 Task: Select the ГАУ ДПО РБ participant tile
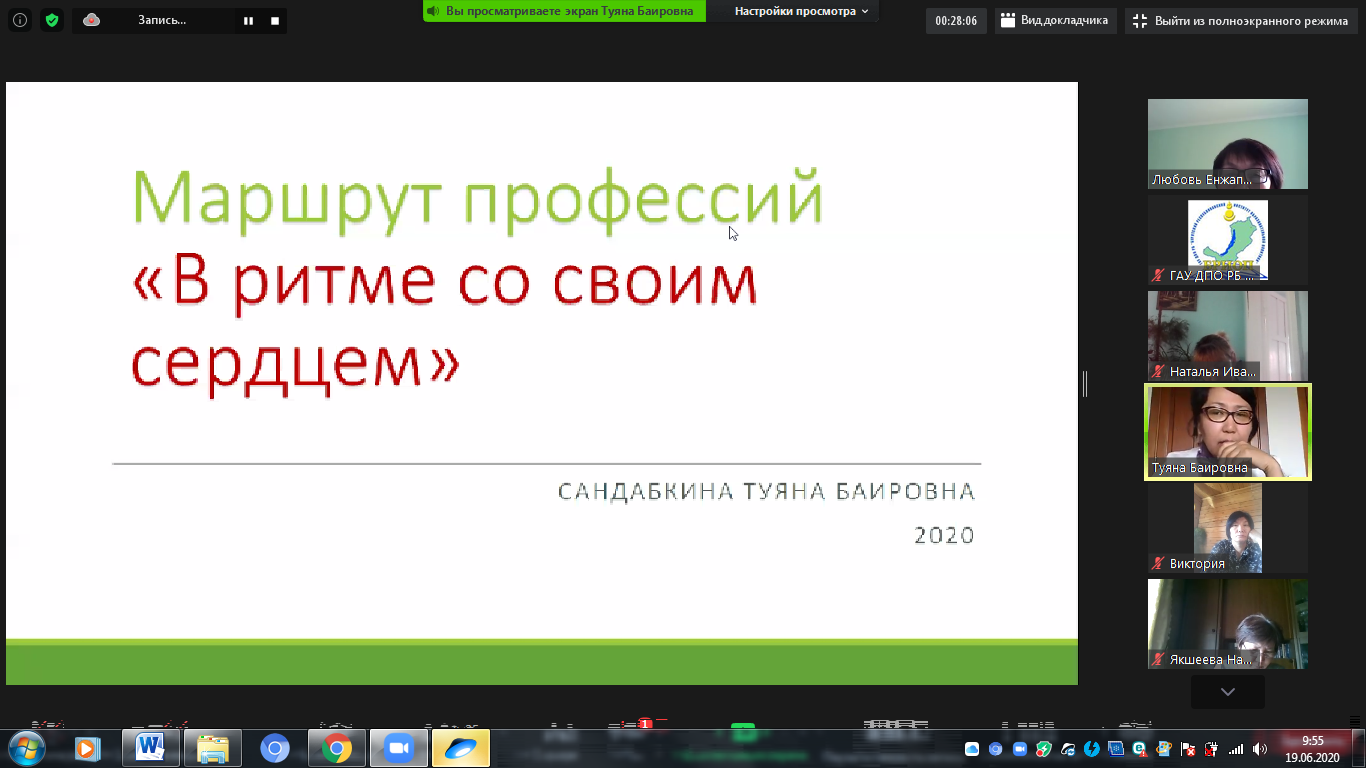click(x=1227, y=240)
